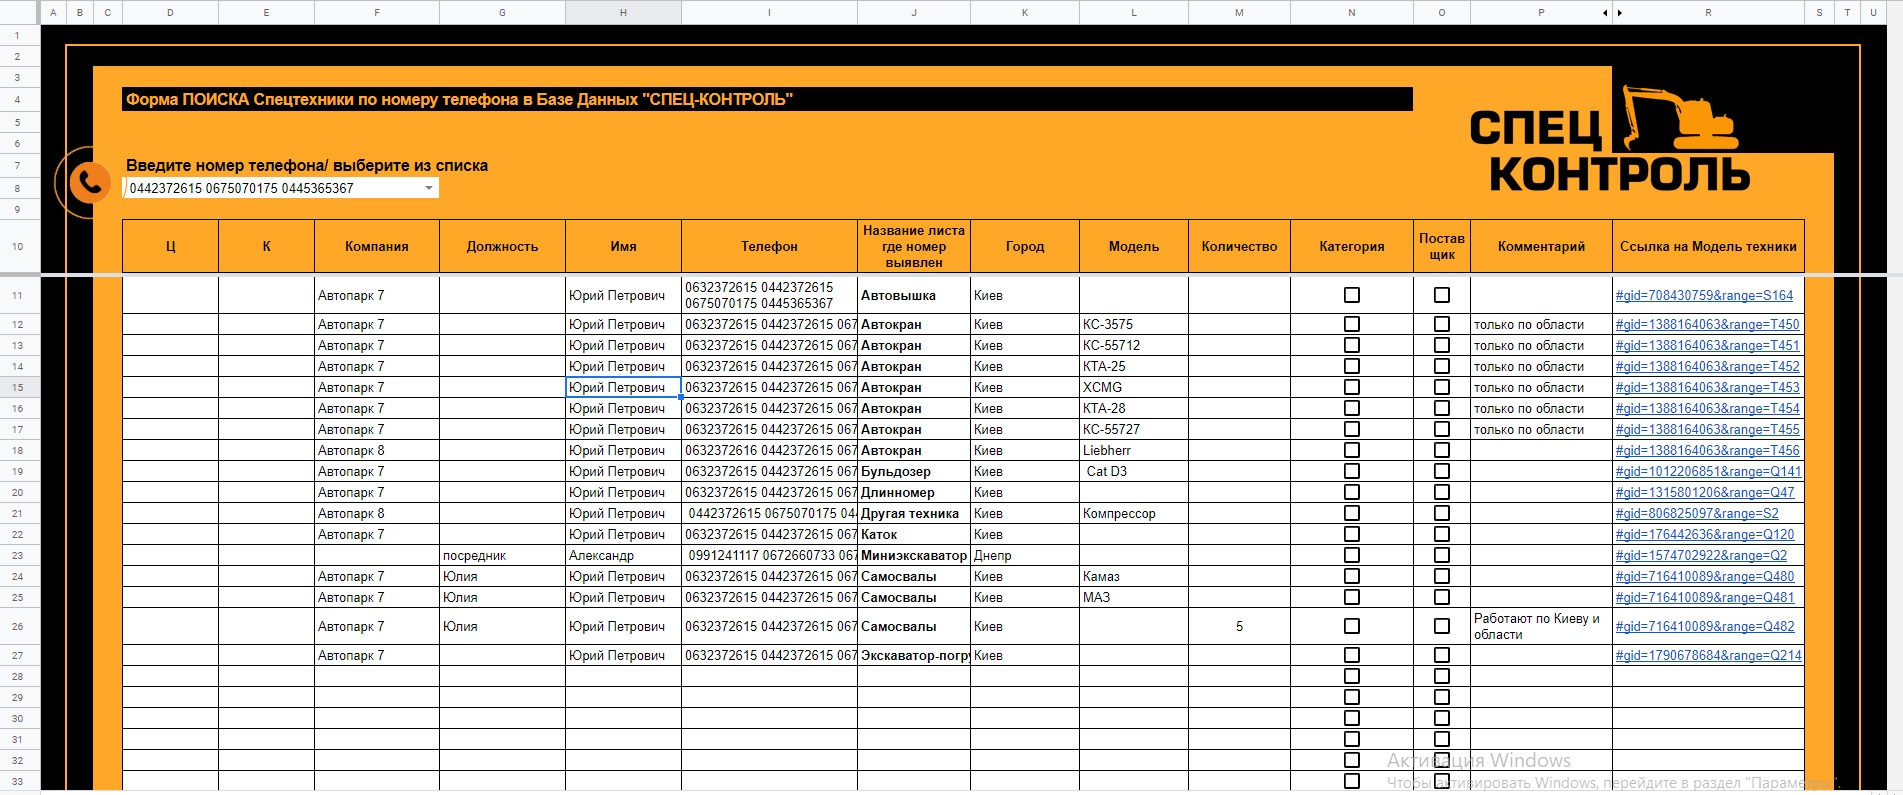Check the Поставщик checkbox in row 26
The image size is (1903, 795).
click(1442, 626)
